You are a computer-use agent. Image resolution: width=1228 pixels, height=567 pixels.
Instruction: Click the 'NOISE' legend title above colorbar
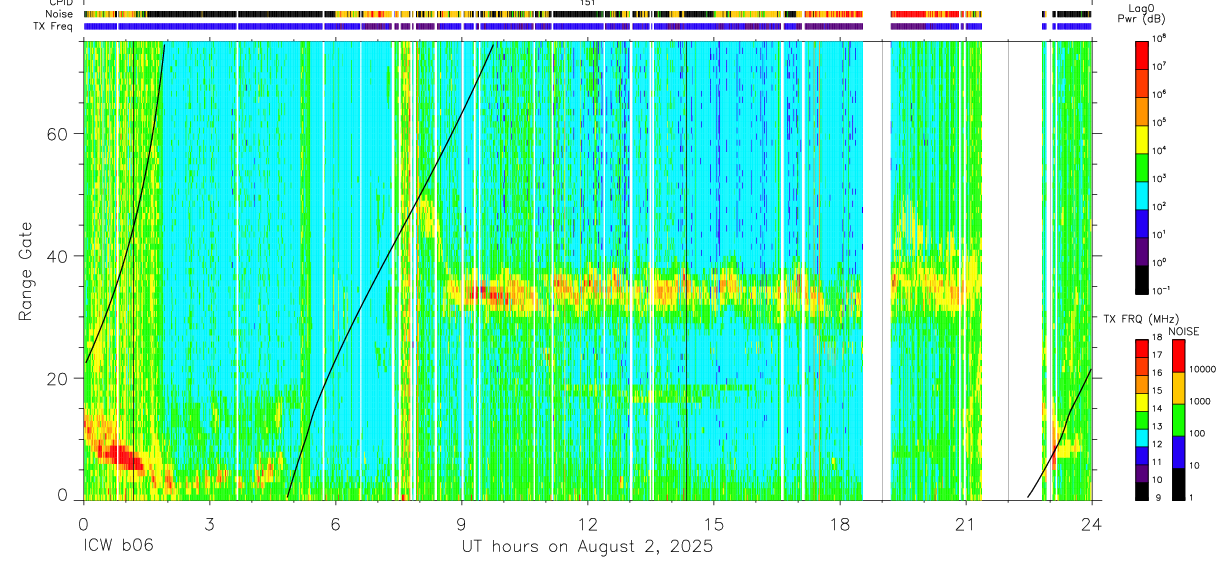point(1184,331)
